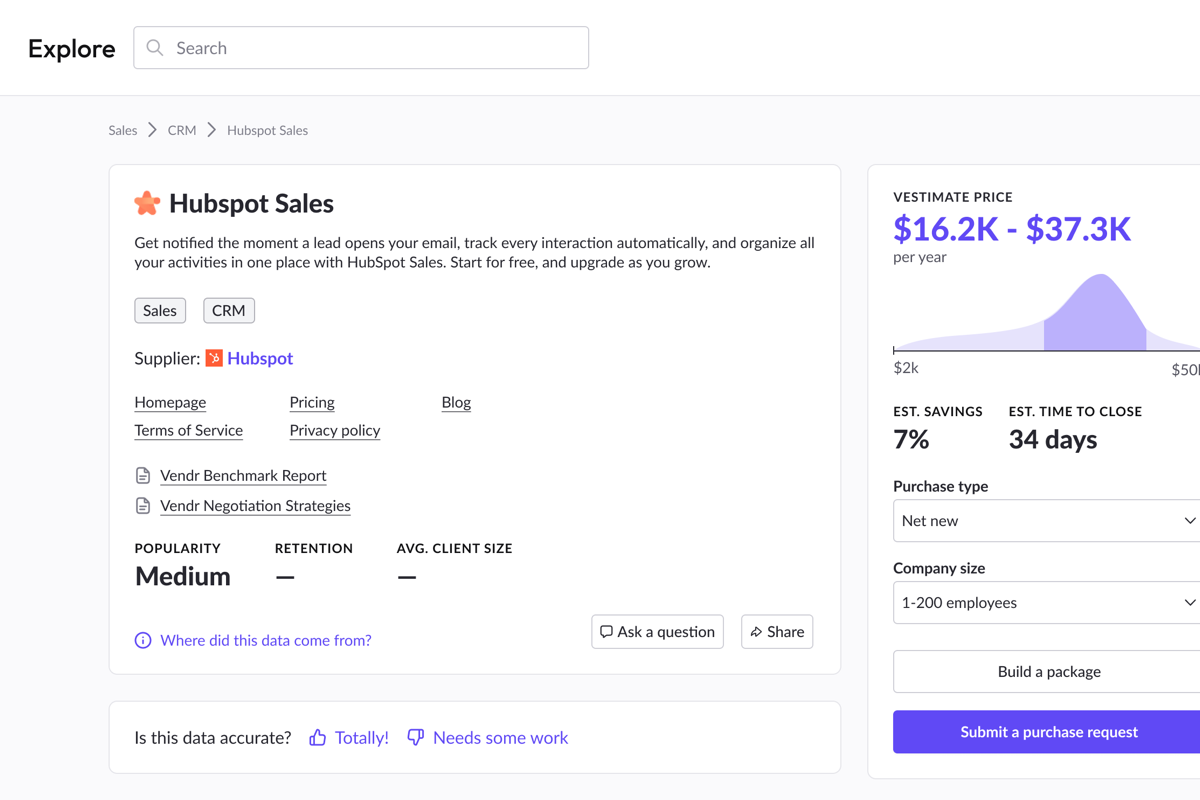Open the Pricing link
The image size is (1200, 800).
click(312, 402)
